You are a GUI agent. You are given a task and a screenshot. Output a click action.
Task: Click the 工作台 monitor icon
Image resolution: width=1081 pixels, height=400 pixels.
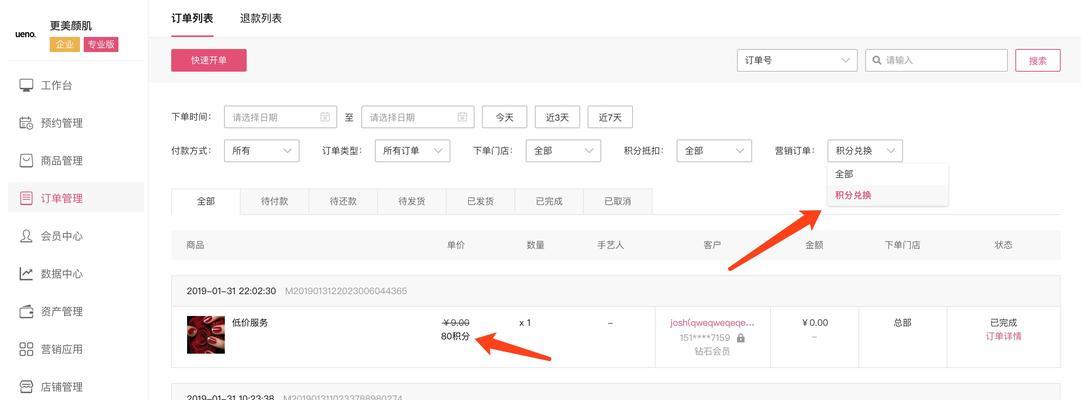point(26,86)
